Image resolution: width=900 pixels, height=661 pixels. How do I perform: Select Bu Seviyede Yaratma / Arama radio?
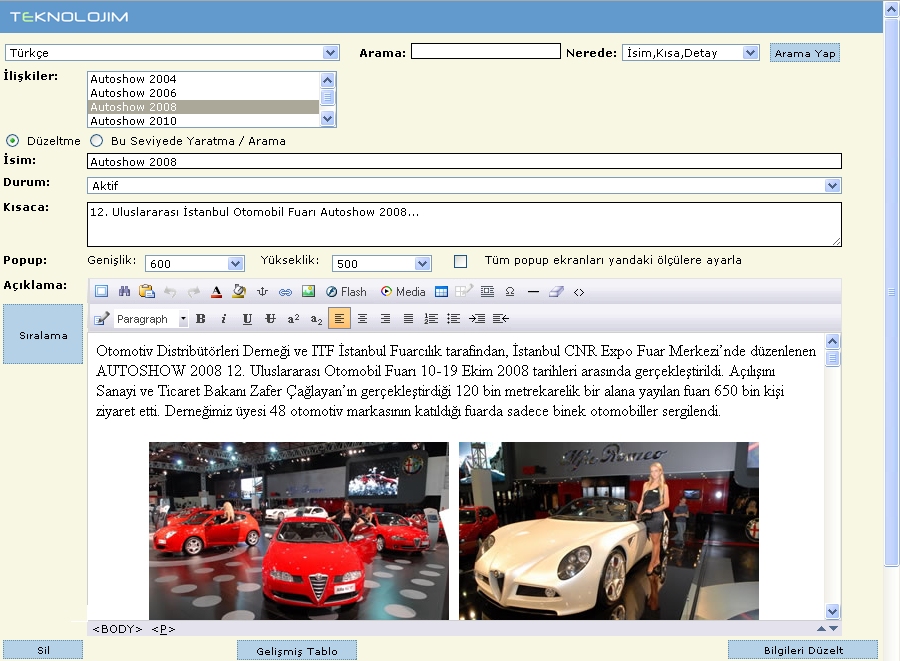[x=96, y=141]
